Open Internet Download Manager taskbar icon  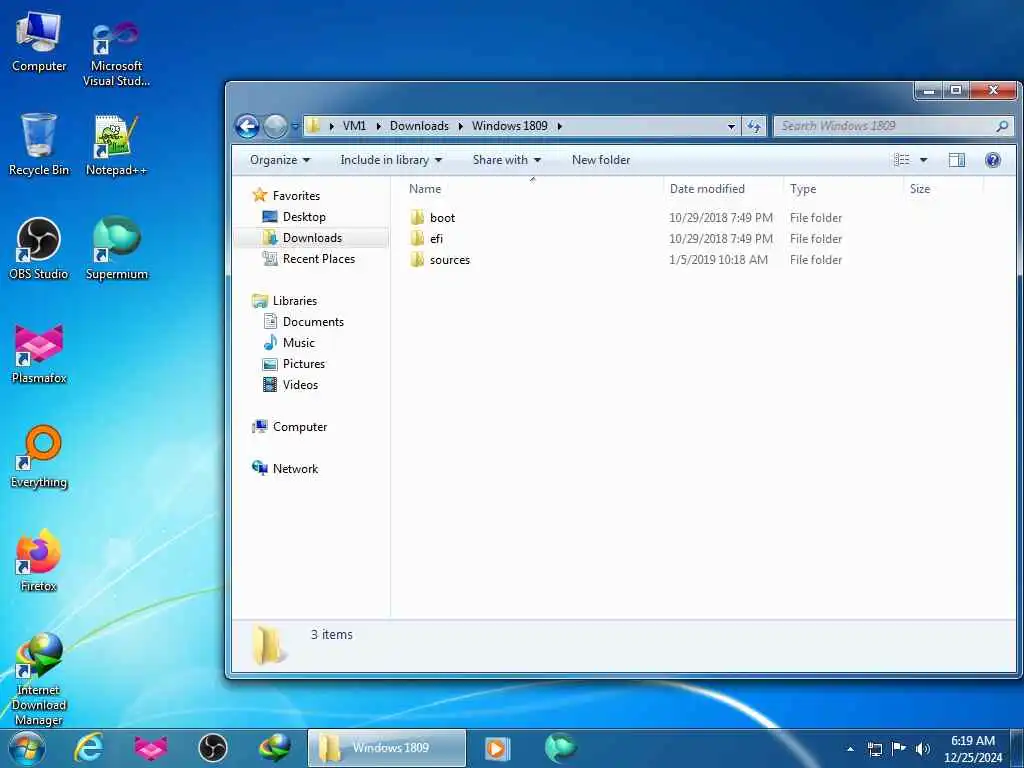point(274,748)
